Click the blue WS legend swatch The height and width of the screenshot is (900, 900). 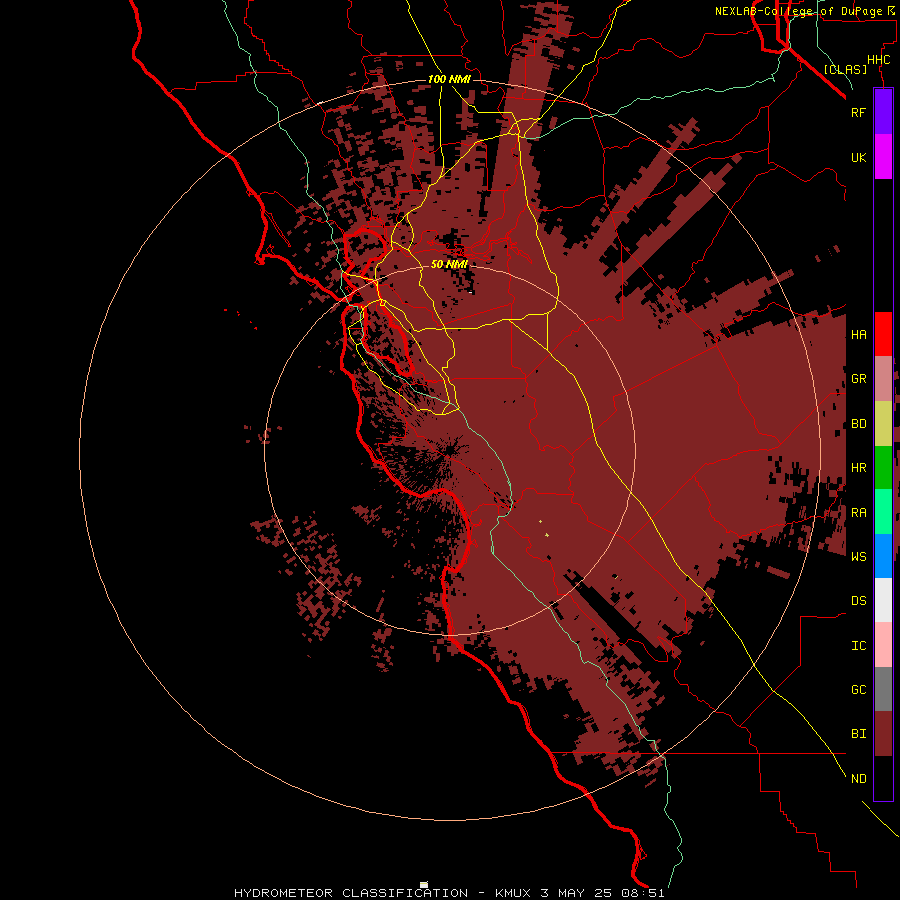point(883,556)
